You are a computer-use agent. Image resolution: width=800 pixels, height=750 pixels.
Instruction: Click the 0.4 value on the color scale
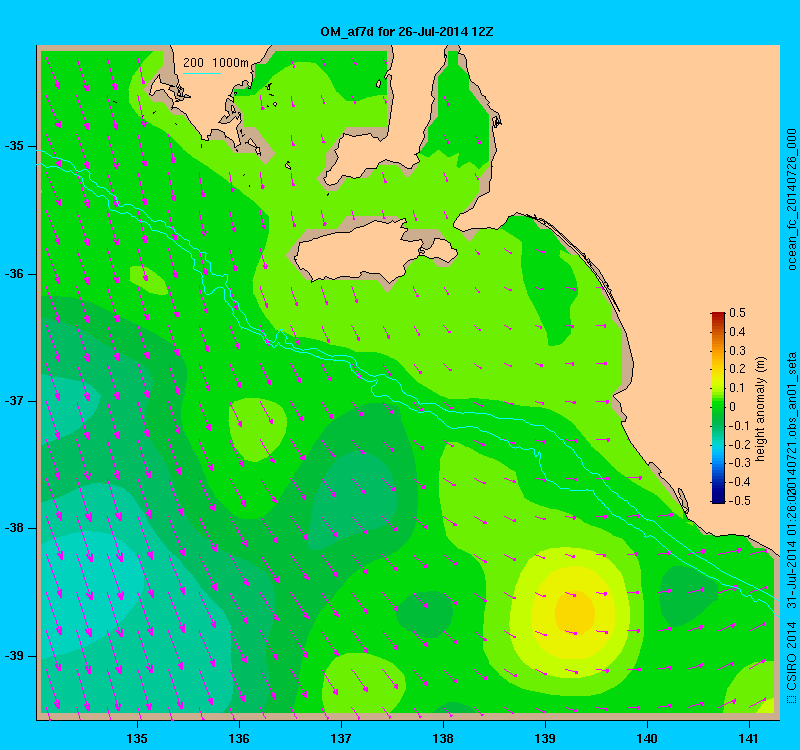(738, 332)
